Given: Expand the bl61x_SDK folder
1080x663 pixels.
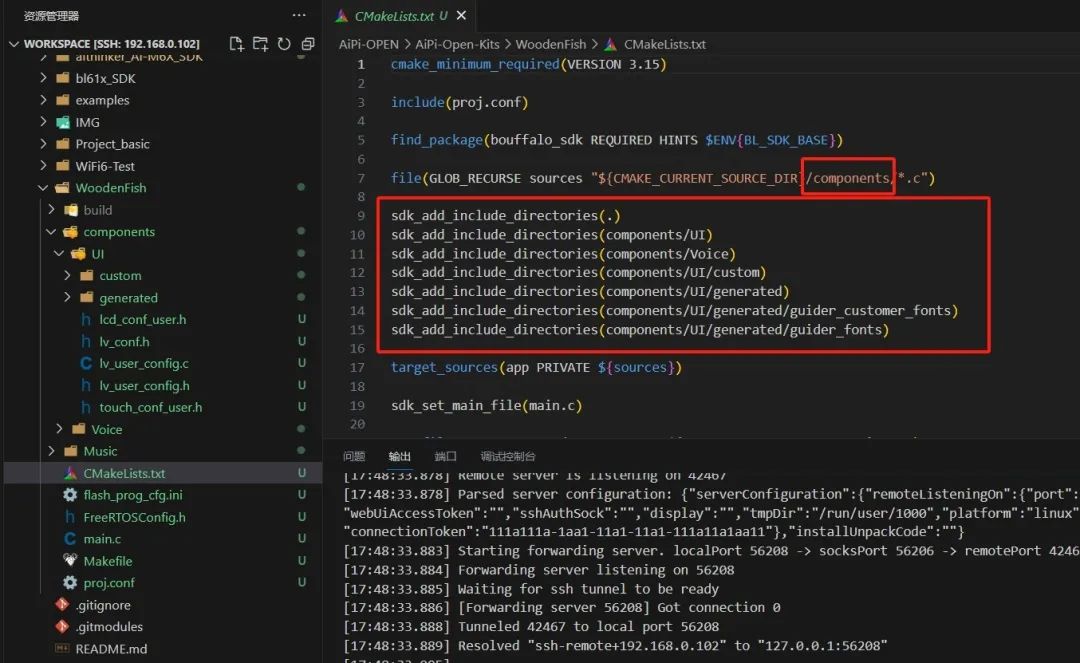Looking at the screenshot, I should pos(44,78).
